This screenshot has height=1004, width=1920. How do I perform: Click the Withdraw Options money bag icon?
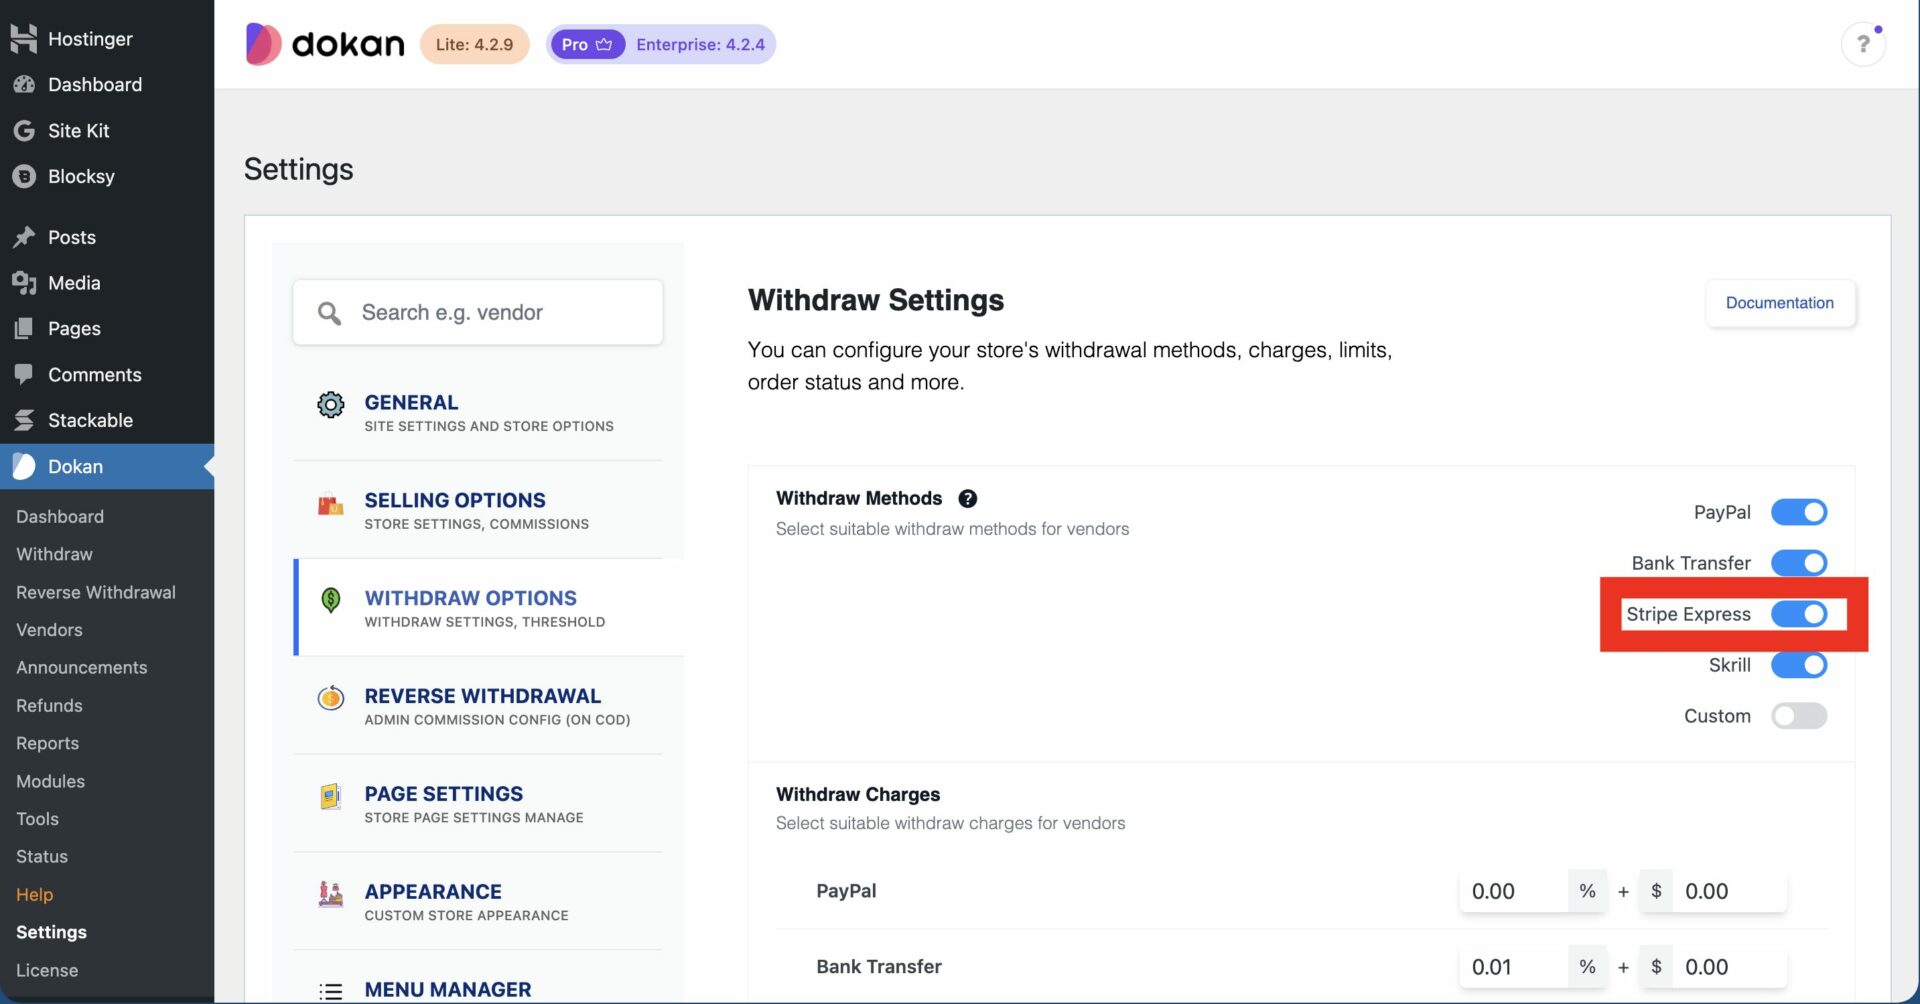click(x=330, y=600)
